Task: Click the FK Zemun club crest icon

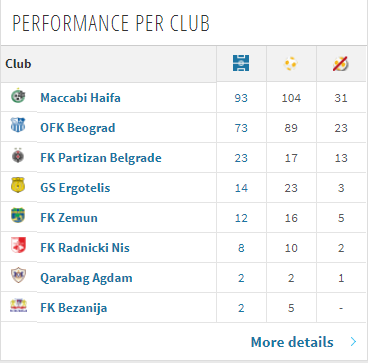Action: 18,215
